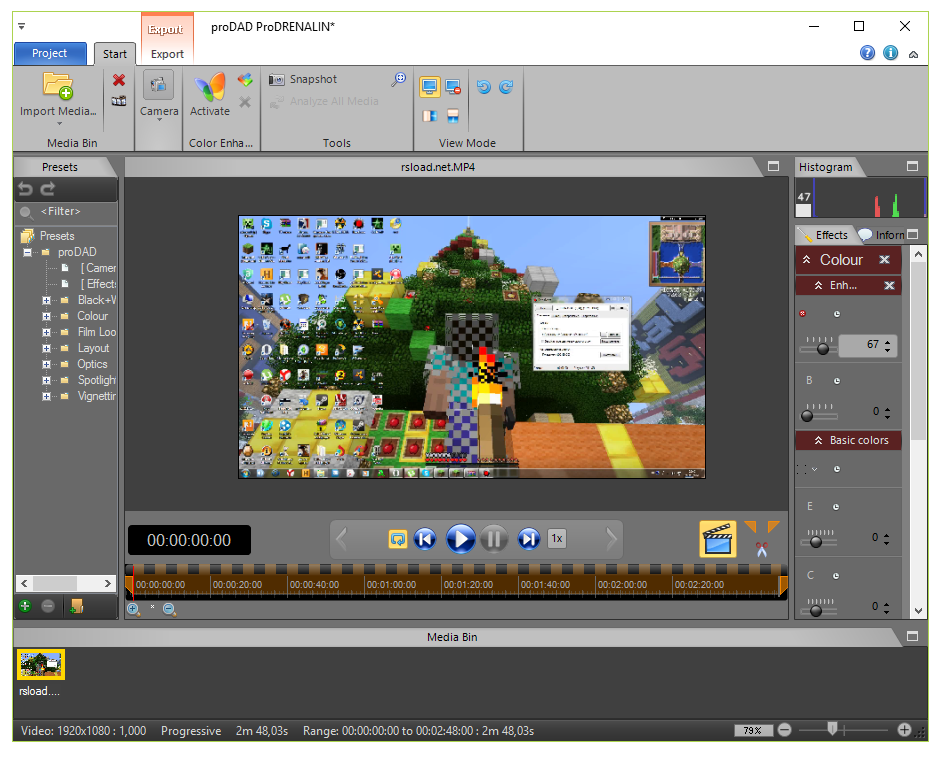Click the Activate color enhancement icon
The image size is (942, 758).
pyautogui.click(x=210, y=89)
